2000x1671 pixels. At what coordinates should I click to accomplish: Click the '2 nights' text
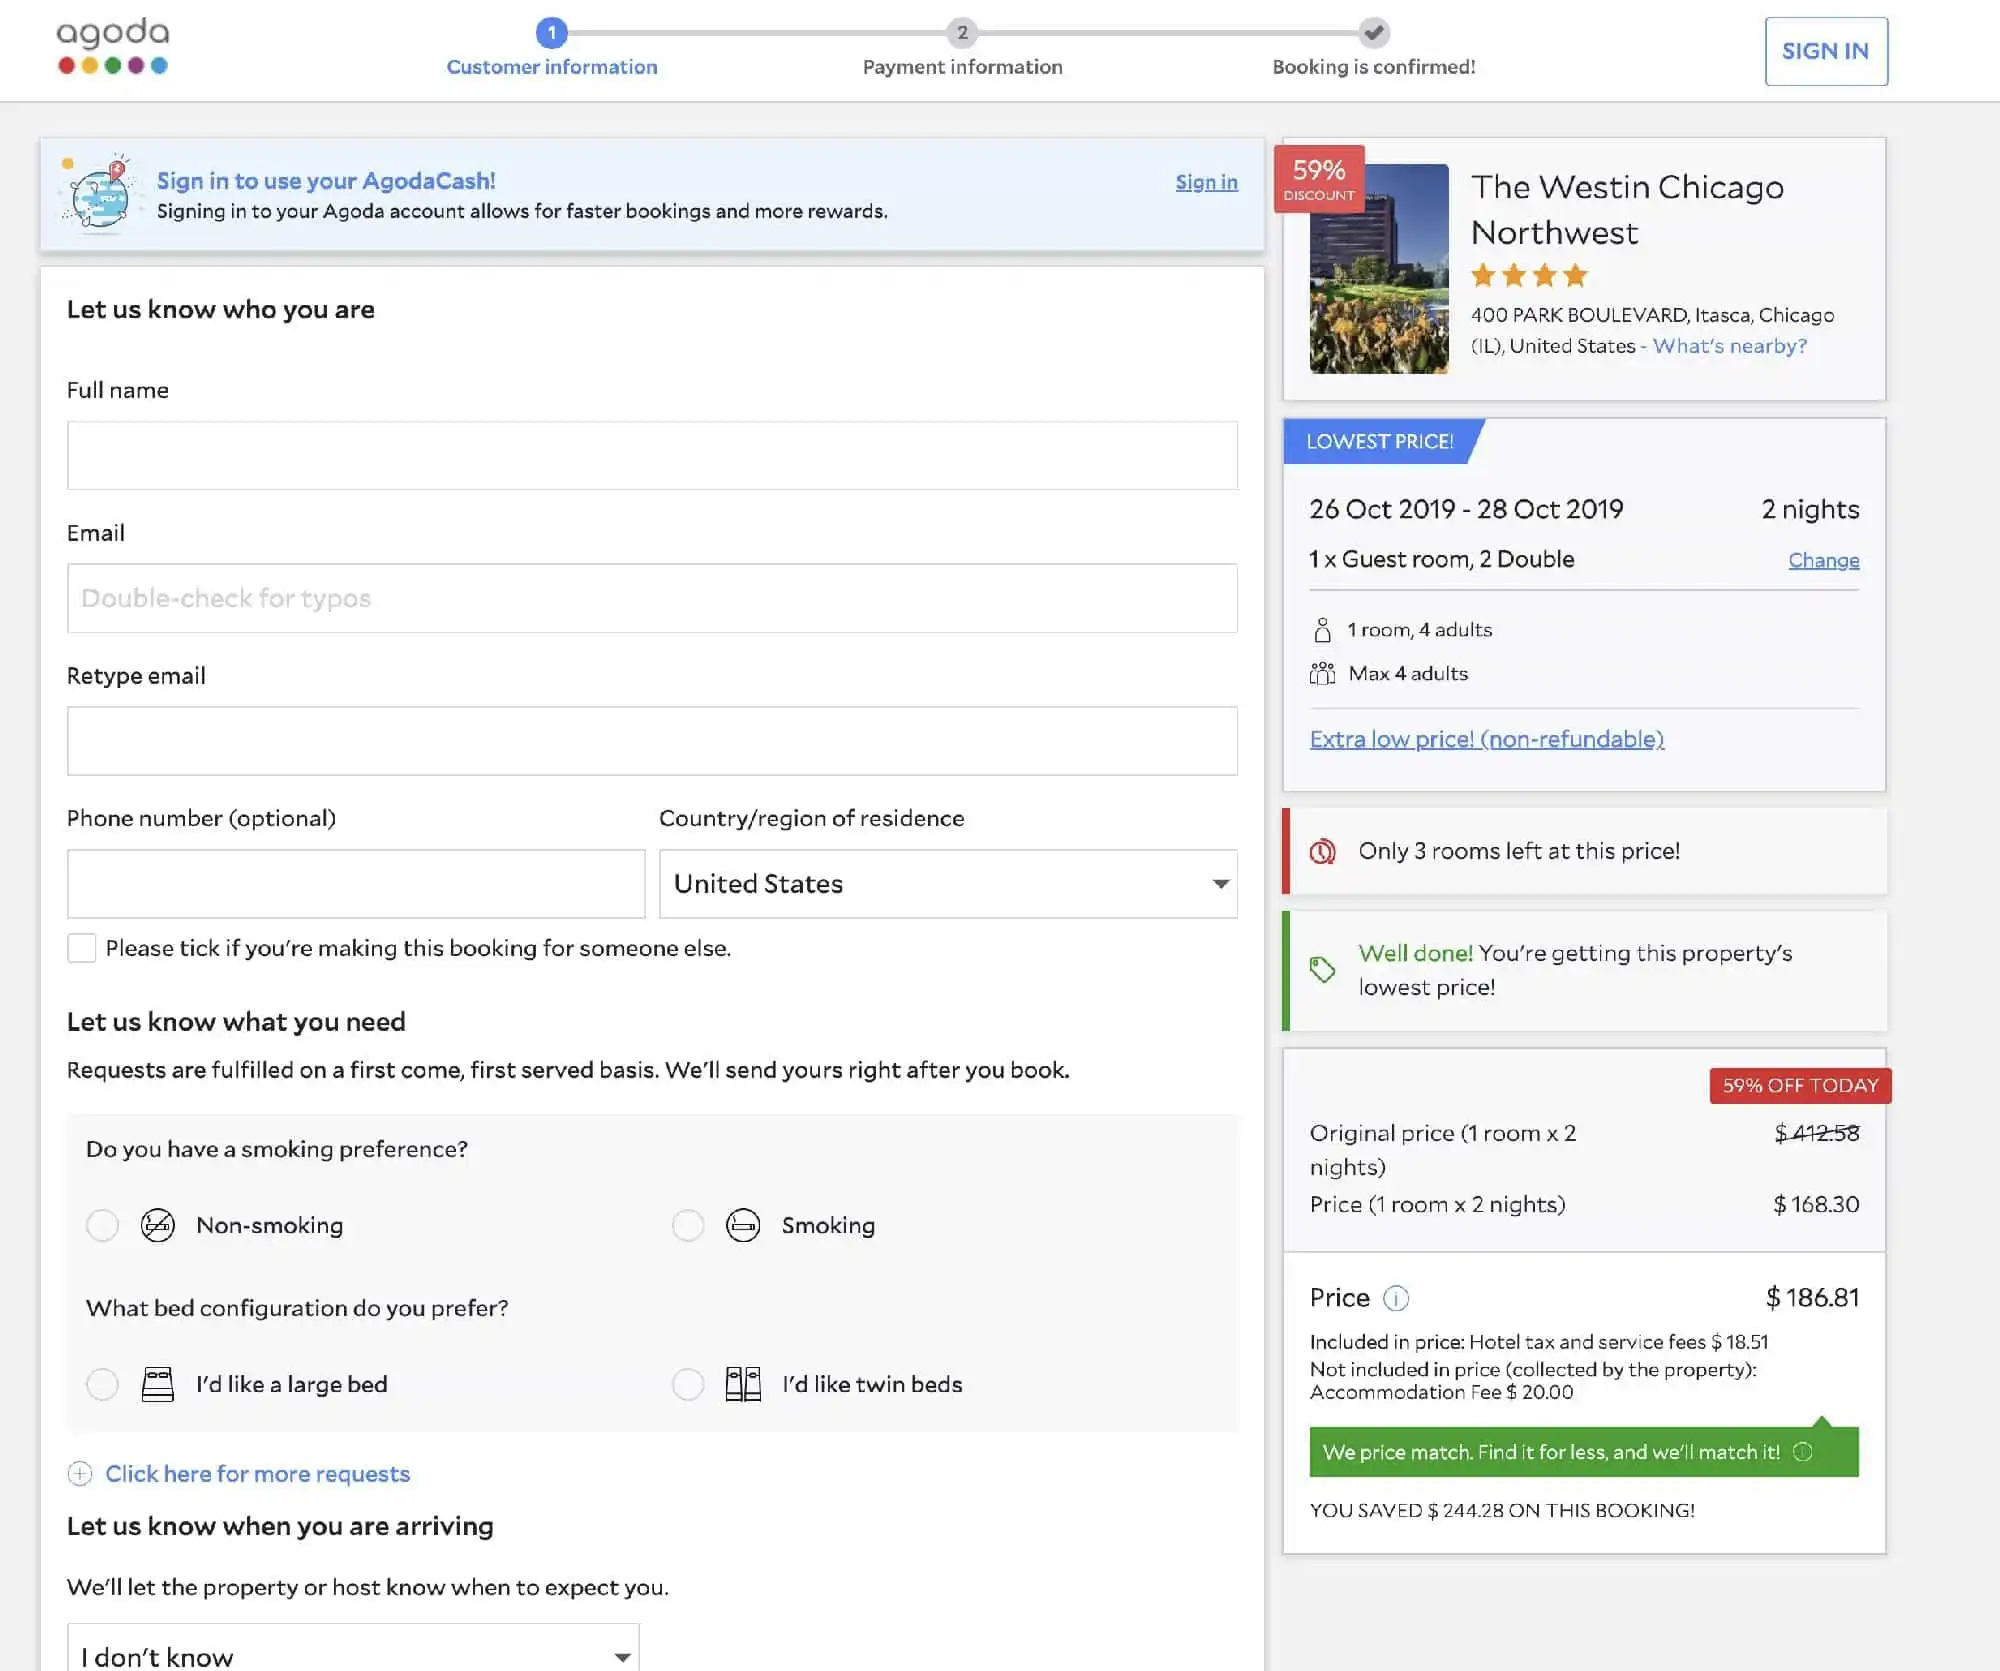coord(1810,509)
